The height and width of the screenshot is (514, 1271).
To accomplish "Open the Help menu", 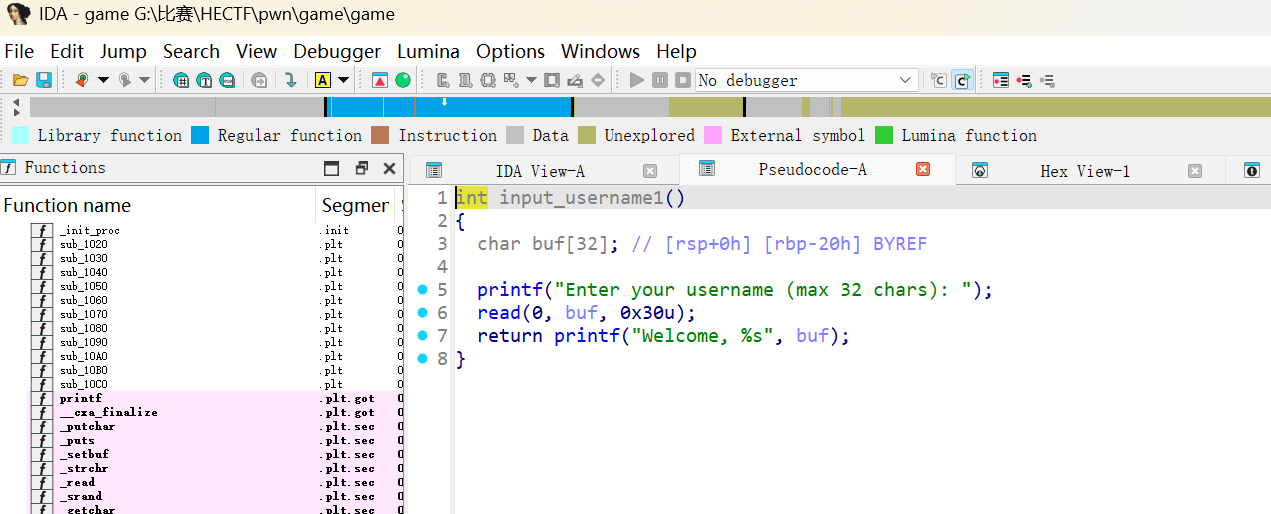I will pyautogui.click(x=676, y=51).
